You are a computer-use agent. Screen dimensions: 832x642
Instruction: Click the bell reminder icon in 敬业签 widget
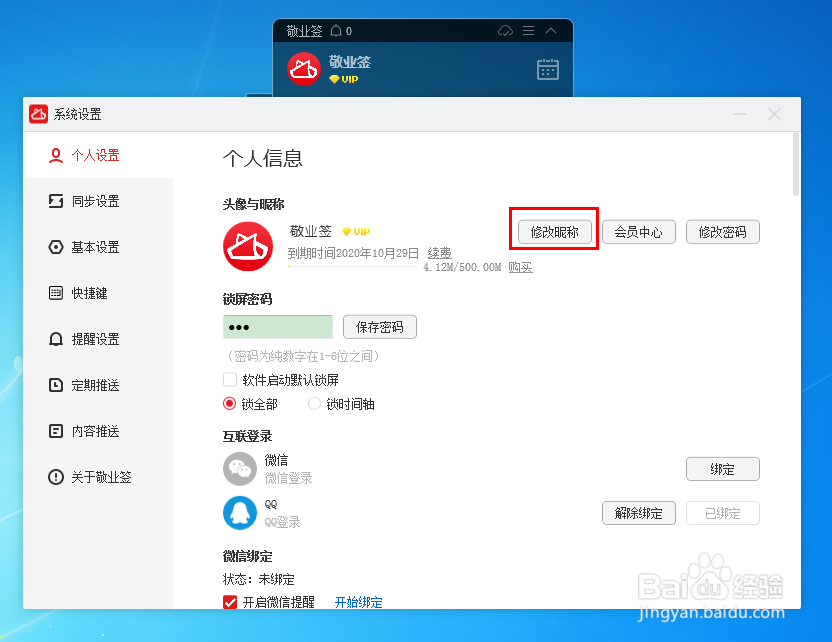point(336,31)
